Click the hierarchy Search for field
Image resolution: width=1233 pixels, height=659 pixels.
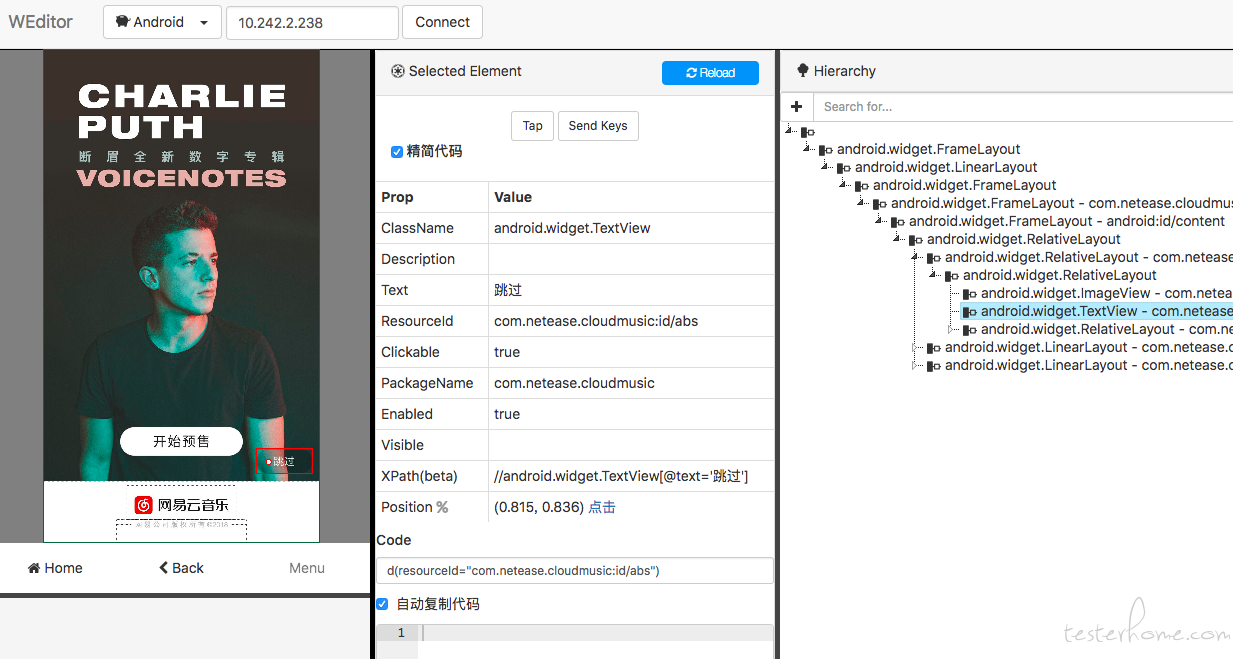tap(1022, 106)
